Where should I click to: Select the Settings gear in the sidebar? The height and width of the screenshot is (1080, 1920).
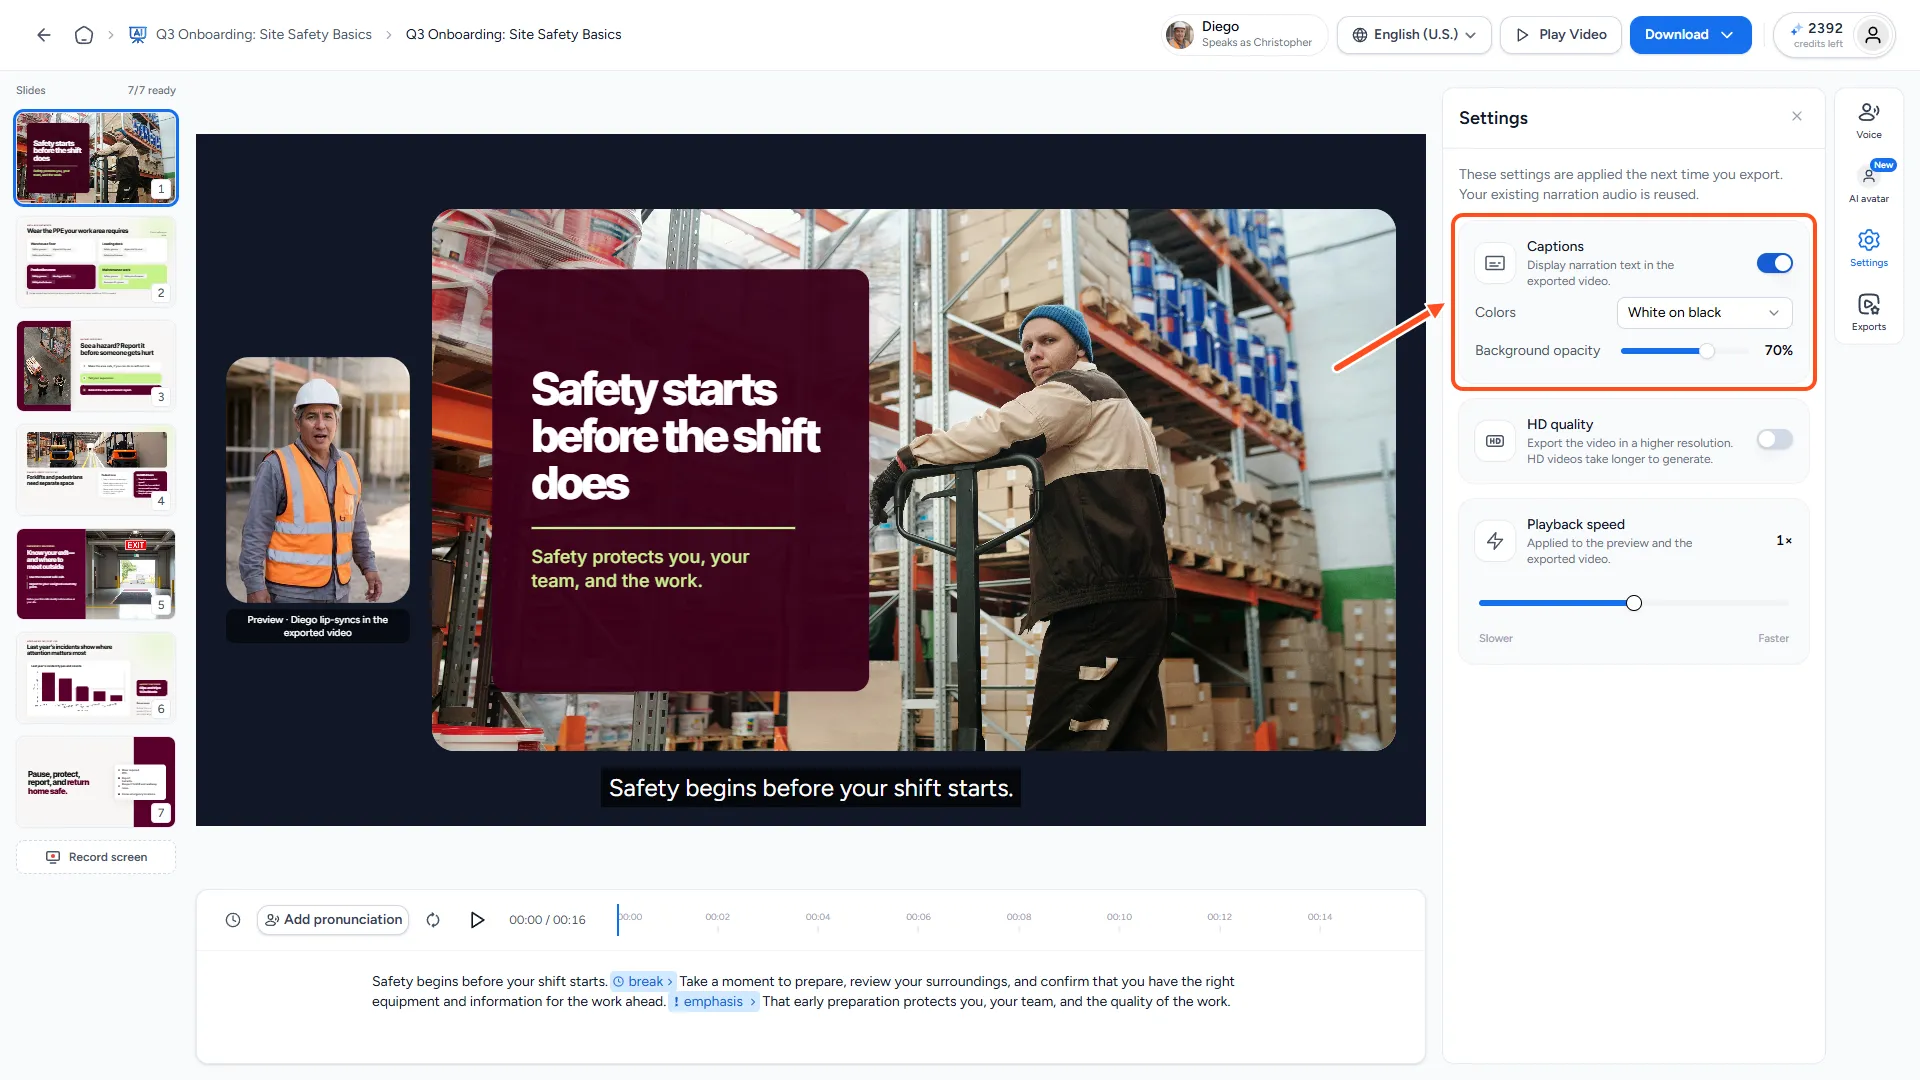[1868, 248]
